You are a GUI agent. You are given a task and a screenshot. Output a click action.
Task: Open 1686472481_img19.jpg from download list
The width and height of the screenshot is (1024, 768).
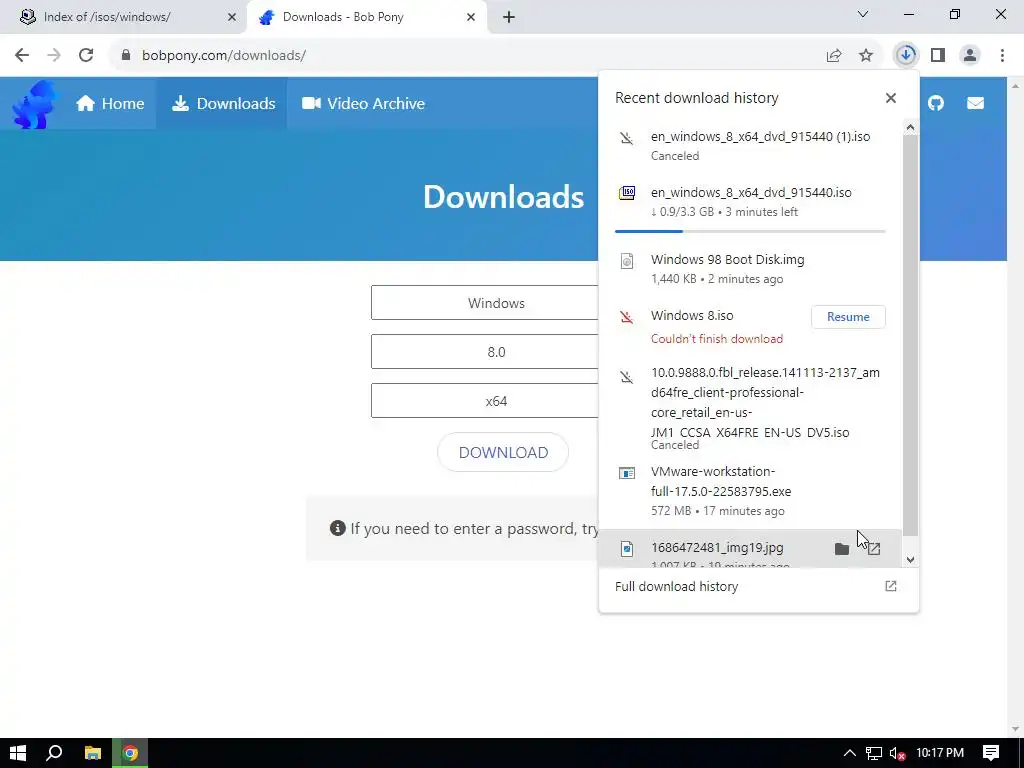[717, 548]
